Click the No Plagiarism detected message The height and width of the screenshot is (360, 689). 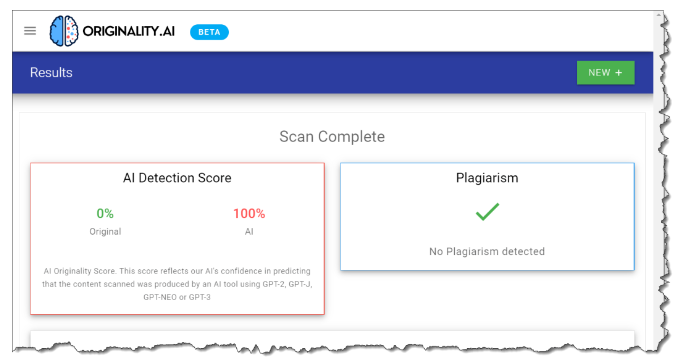[487, 251]
